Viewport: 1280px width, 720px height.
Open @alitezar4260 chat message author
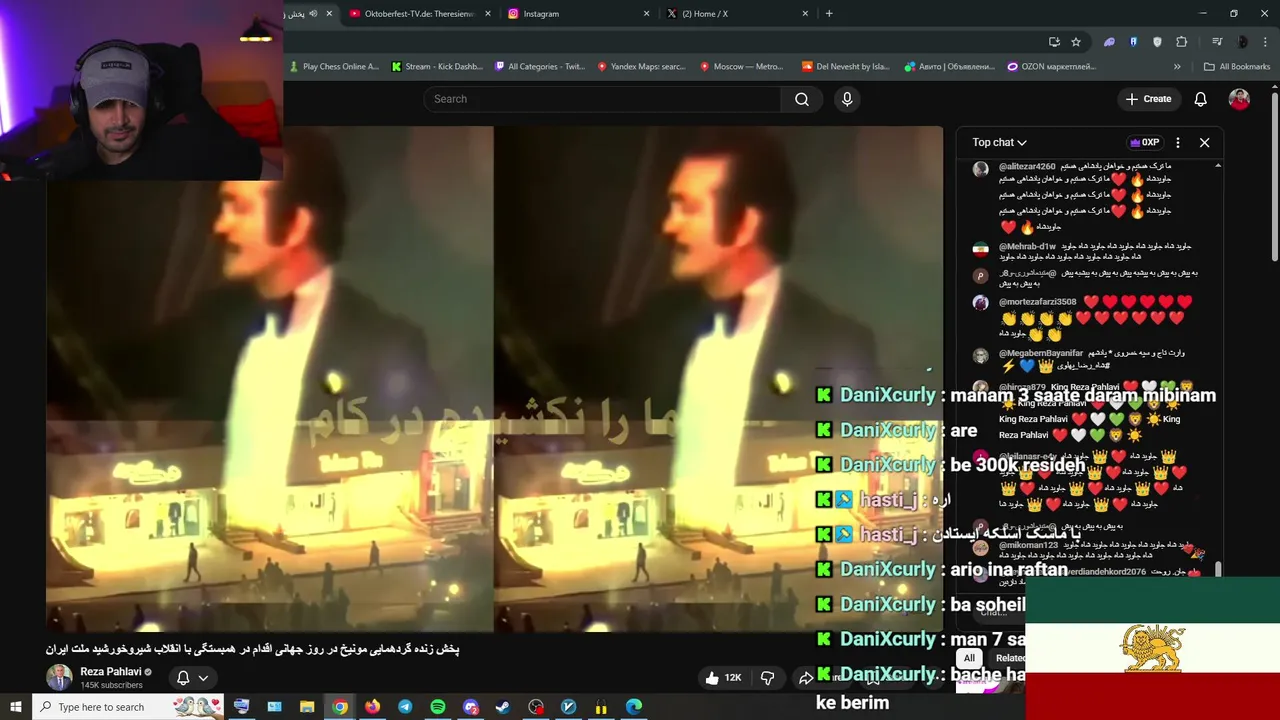1027,166
